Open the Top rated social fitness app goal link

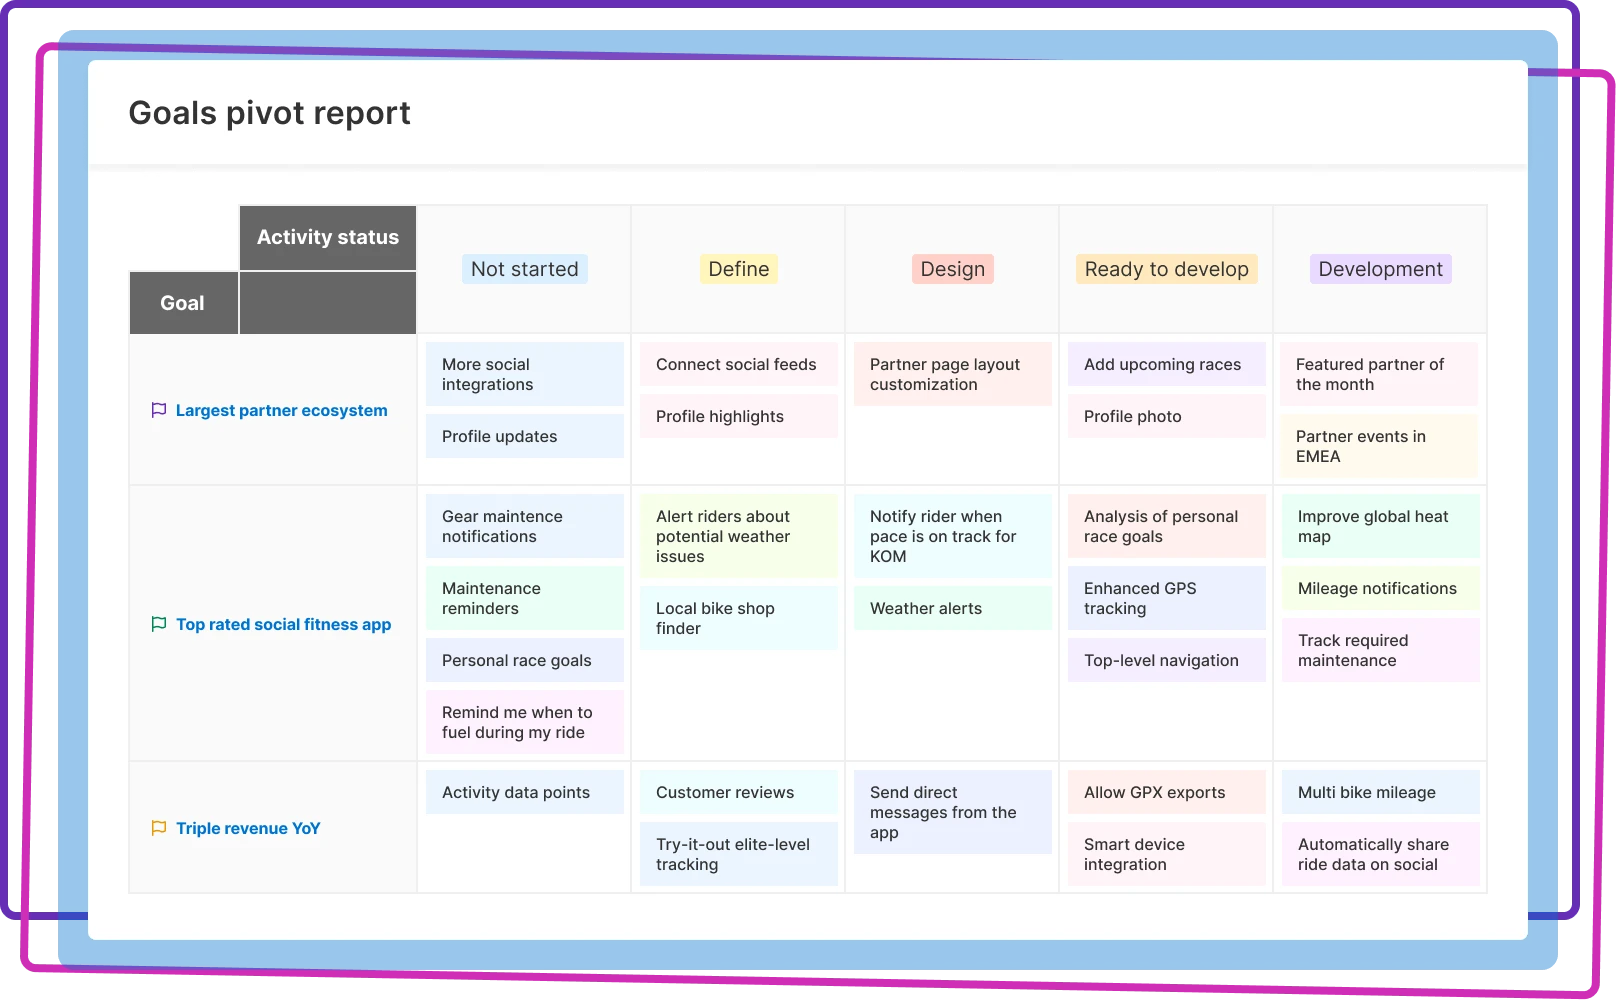coord(283,624)
